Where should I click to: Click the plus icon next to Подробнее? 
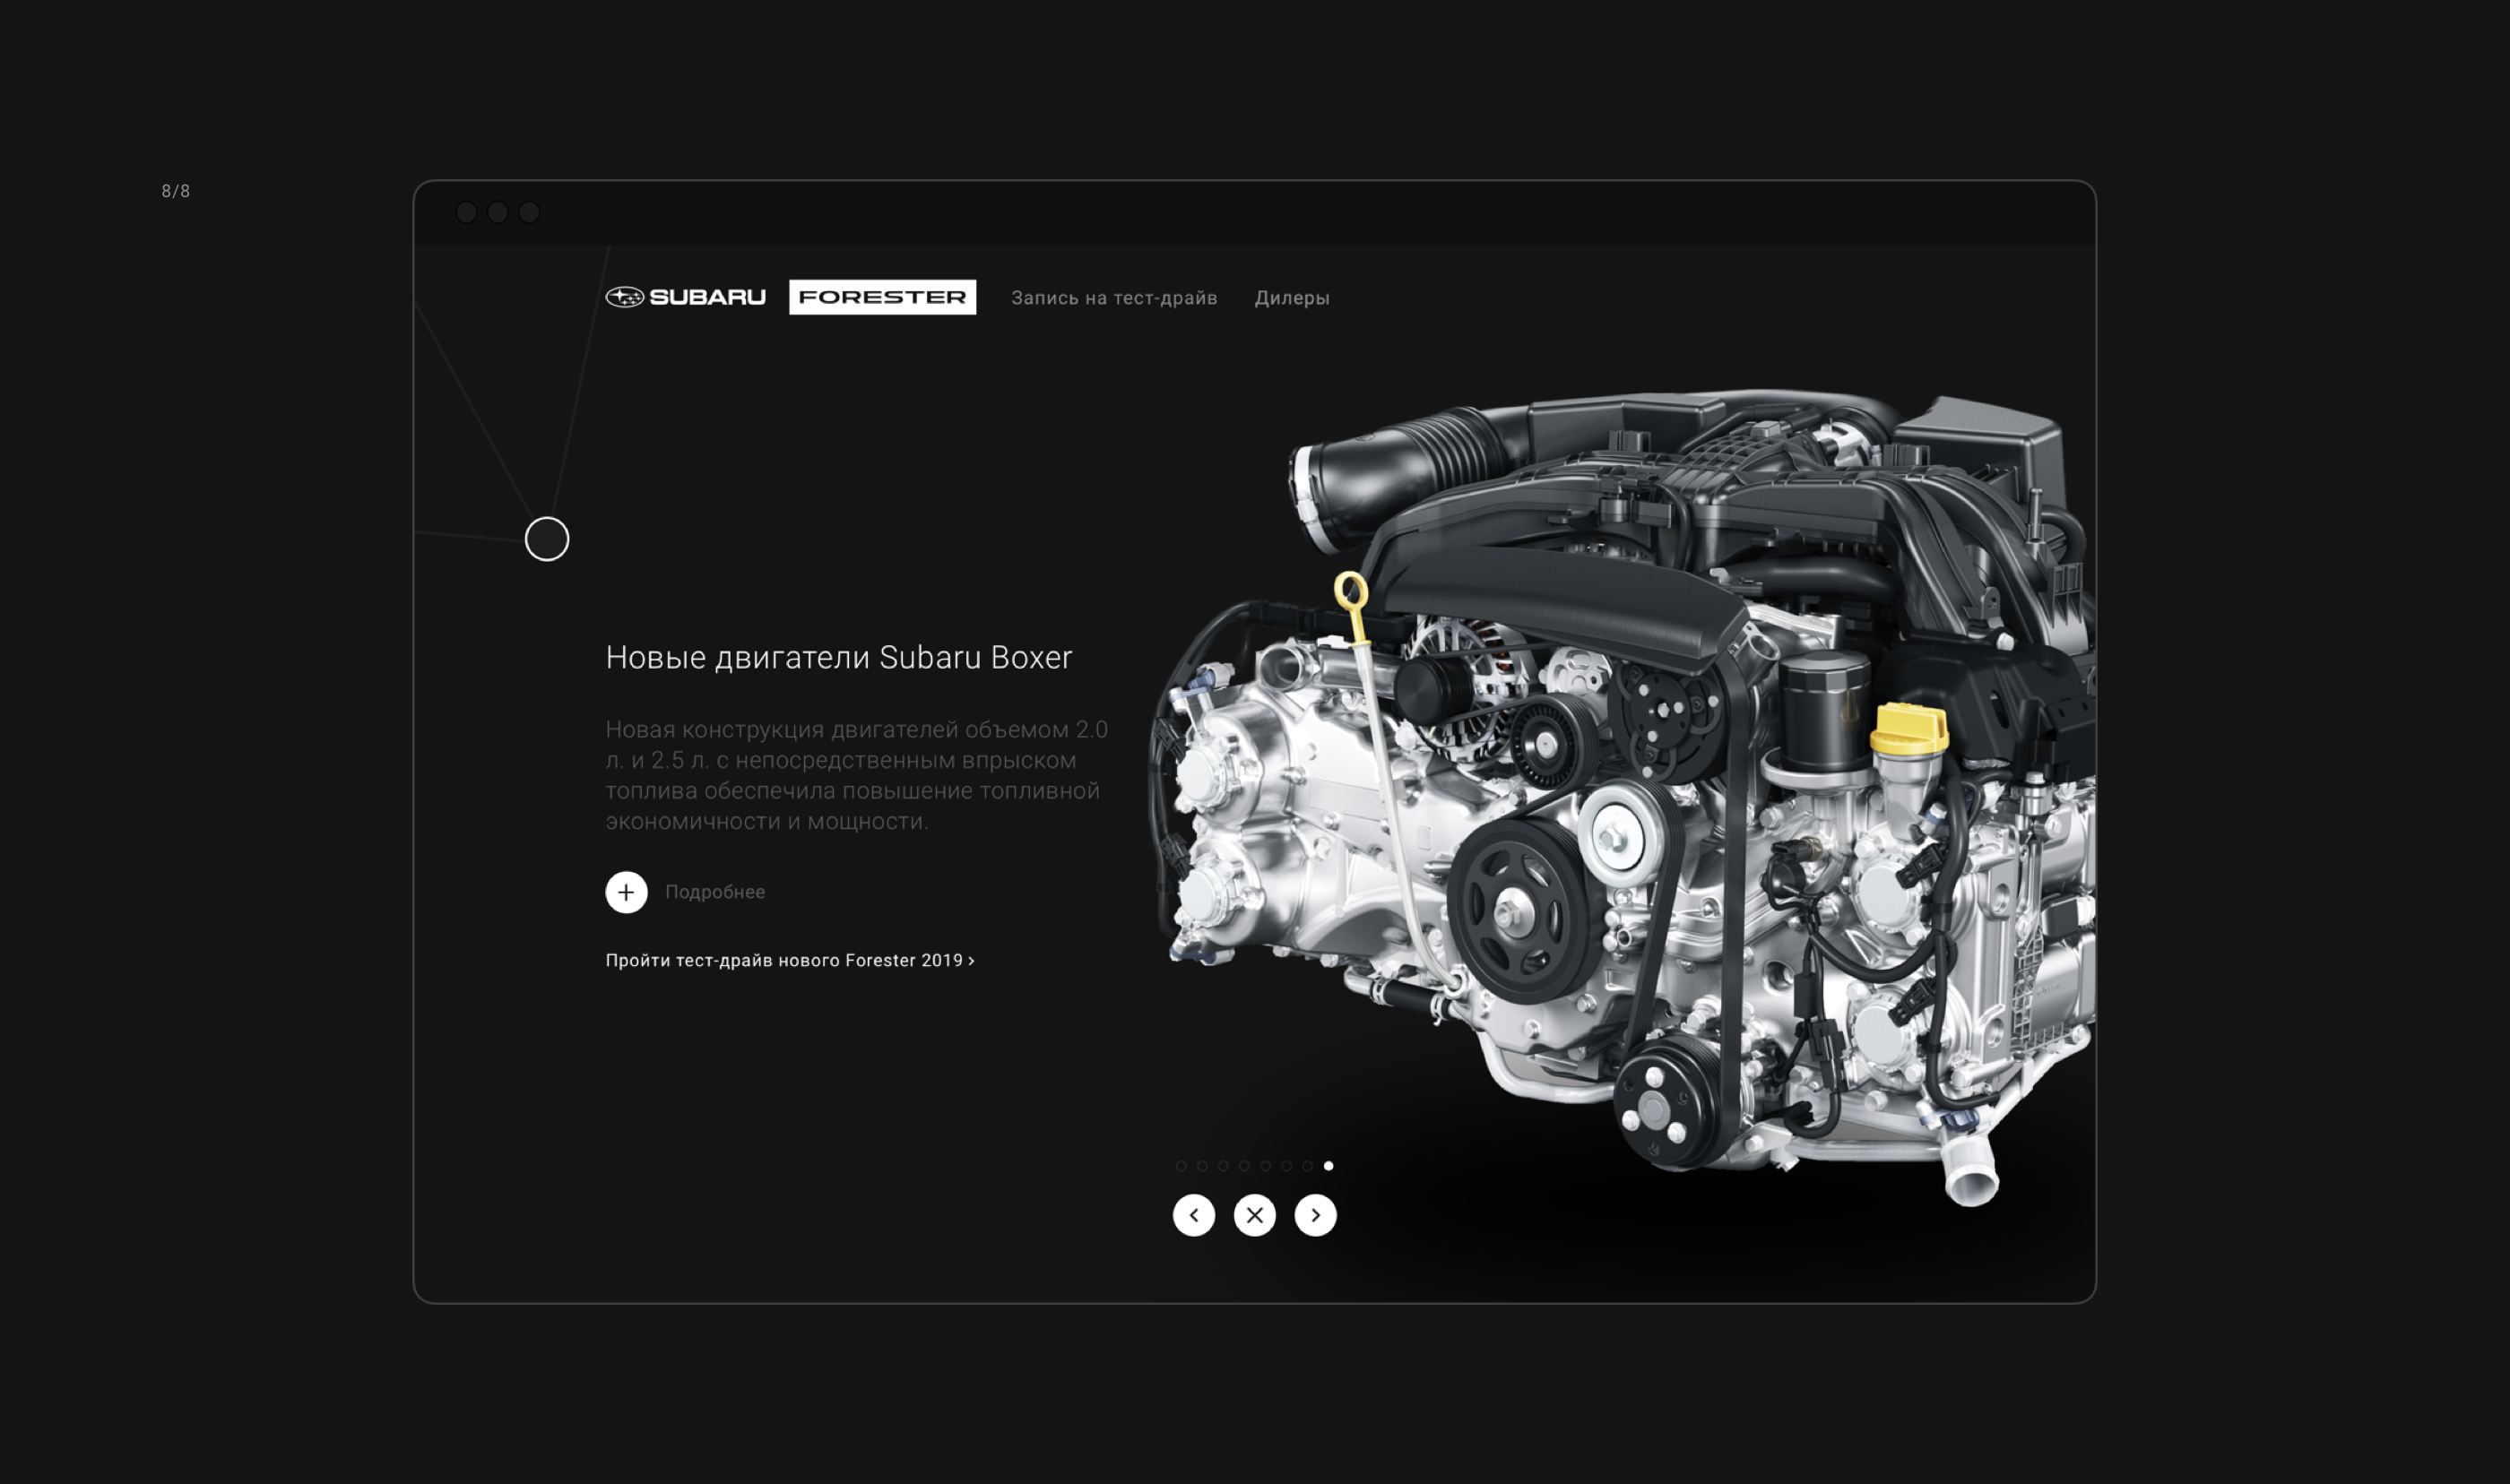626,892
